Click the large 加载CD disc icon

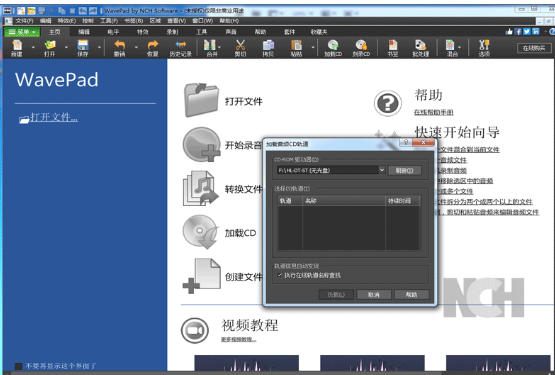pos(201,232)
